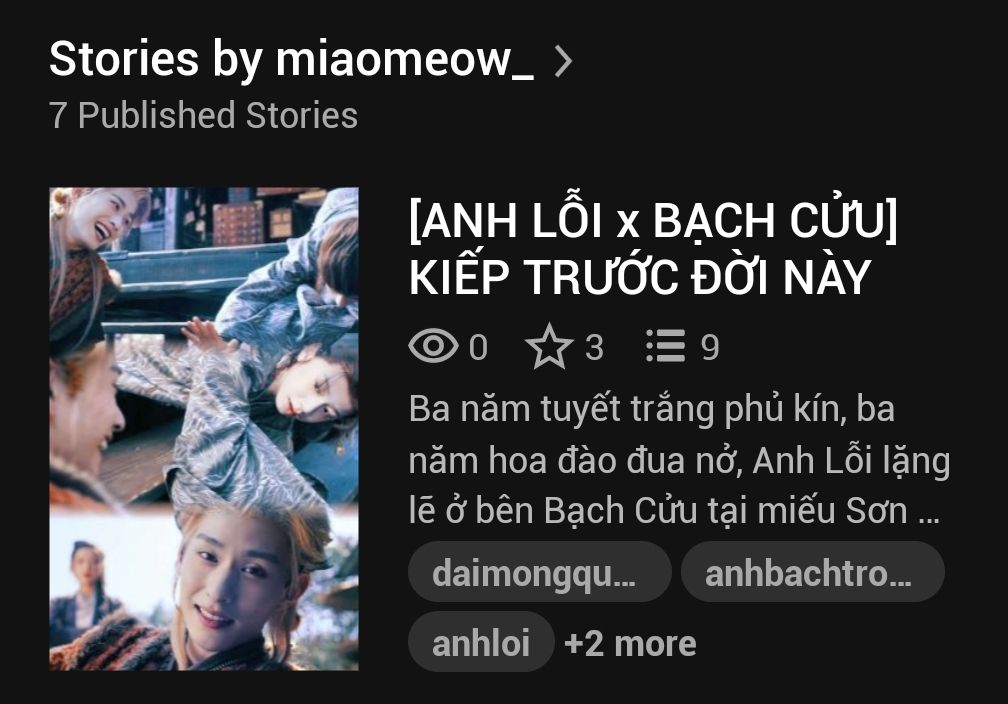Screen dimensions: 1008x704
Task: Click the star votes icon
Action: pos(549,346)
